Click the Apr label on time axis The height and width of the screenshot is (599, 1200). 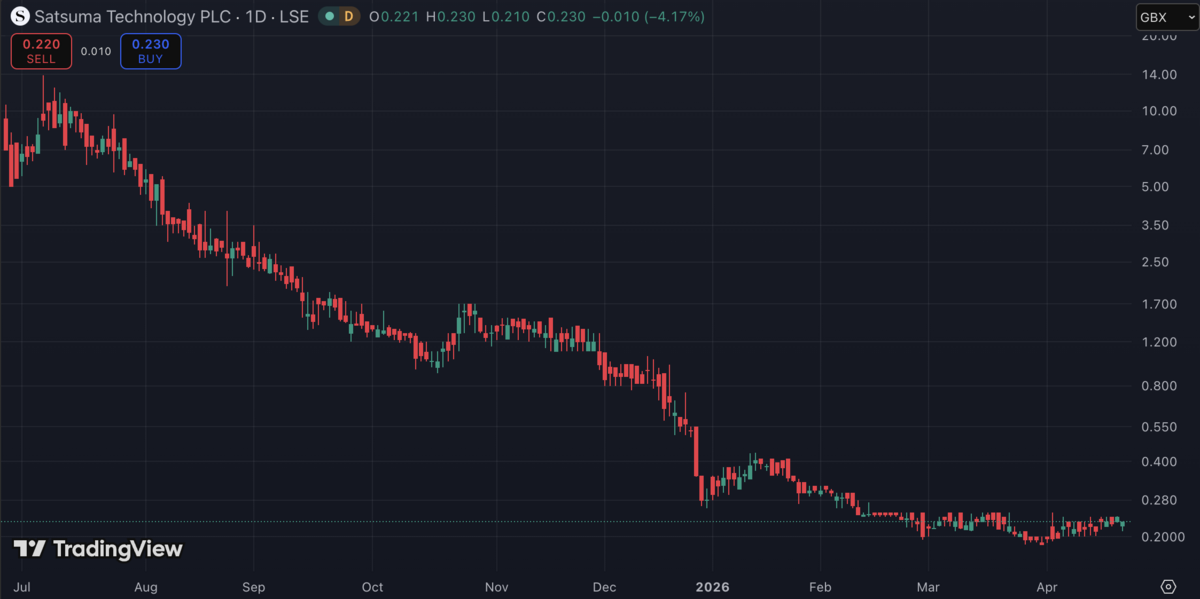[1047, 587]
